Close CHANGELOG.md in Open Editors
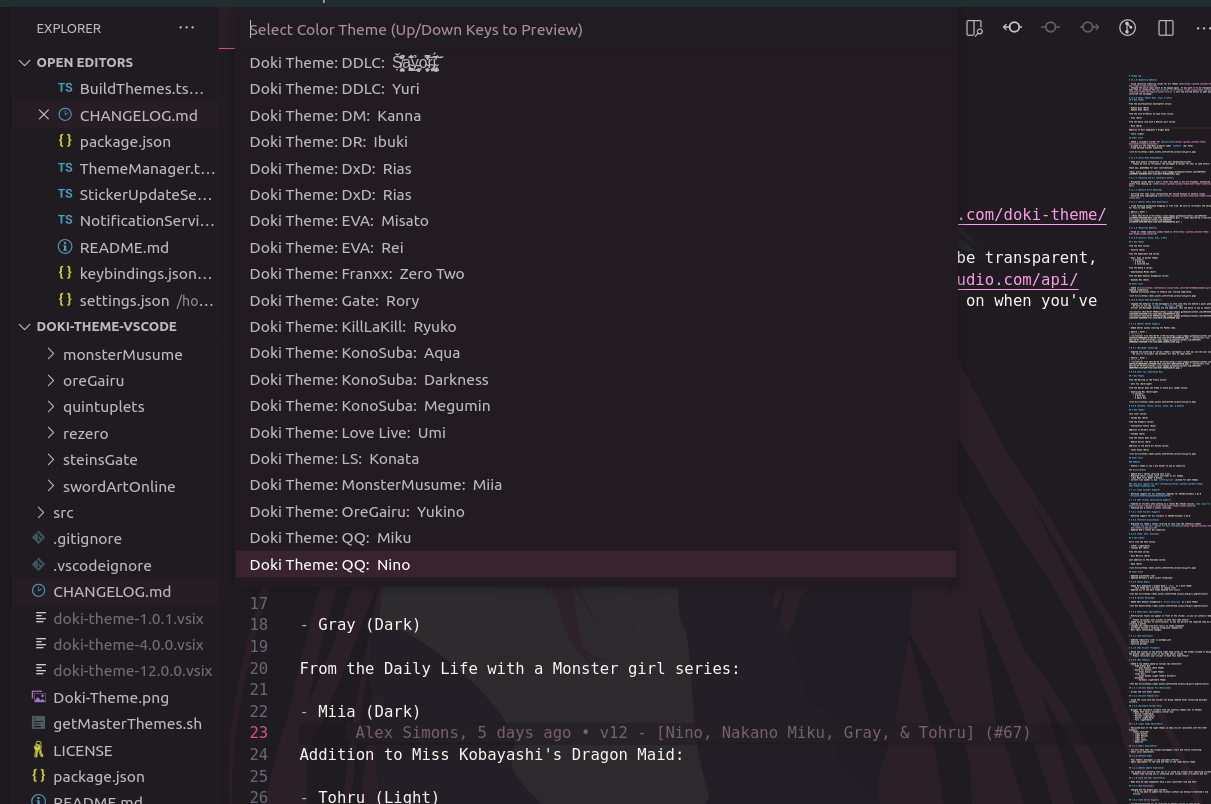 (x=43, y=115)
